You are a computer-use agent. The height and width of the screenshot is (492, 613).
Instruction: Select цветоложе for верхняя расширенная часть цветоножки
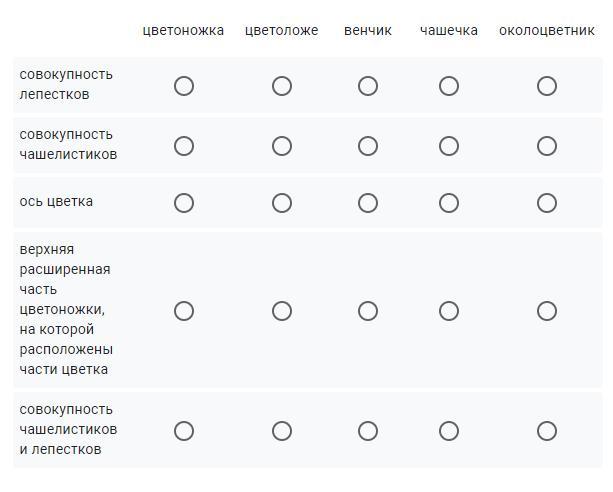click(x=281, y=311)
